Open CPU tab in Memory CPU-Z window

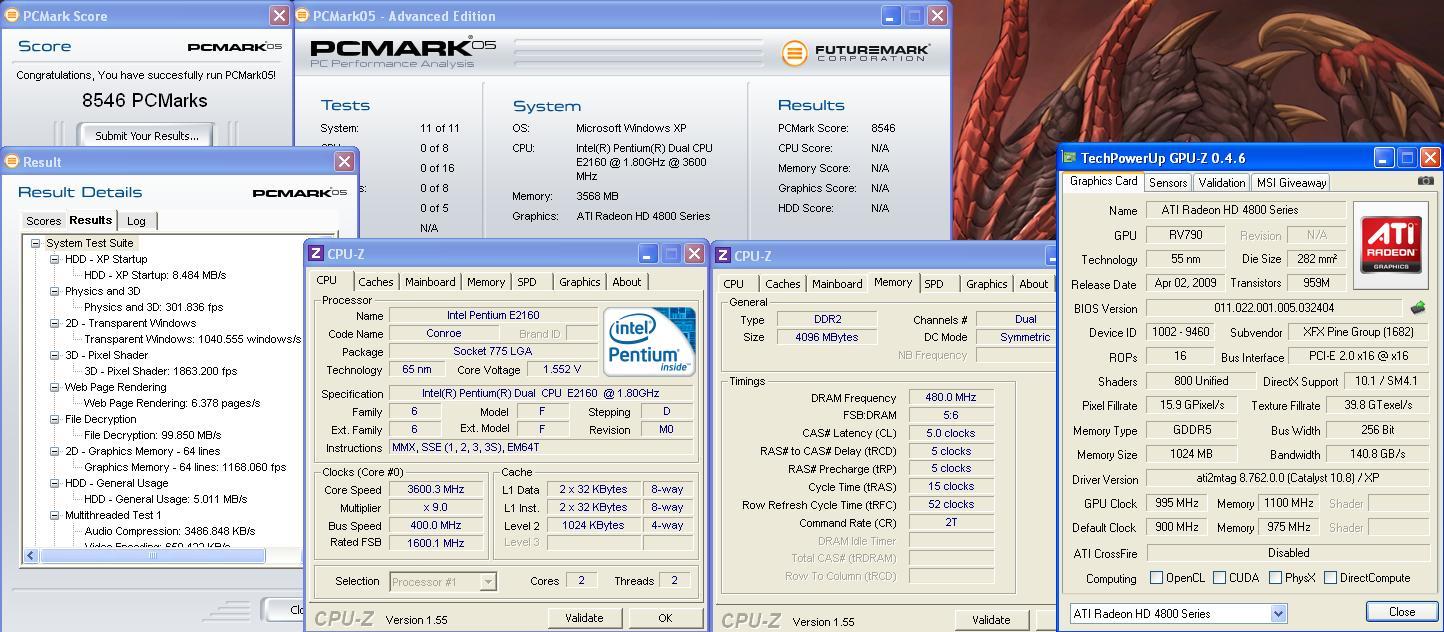[734, 284]
